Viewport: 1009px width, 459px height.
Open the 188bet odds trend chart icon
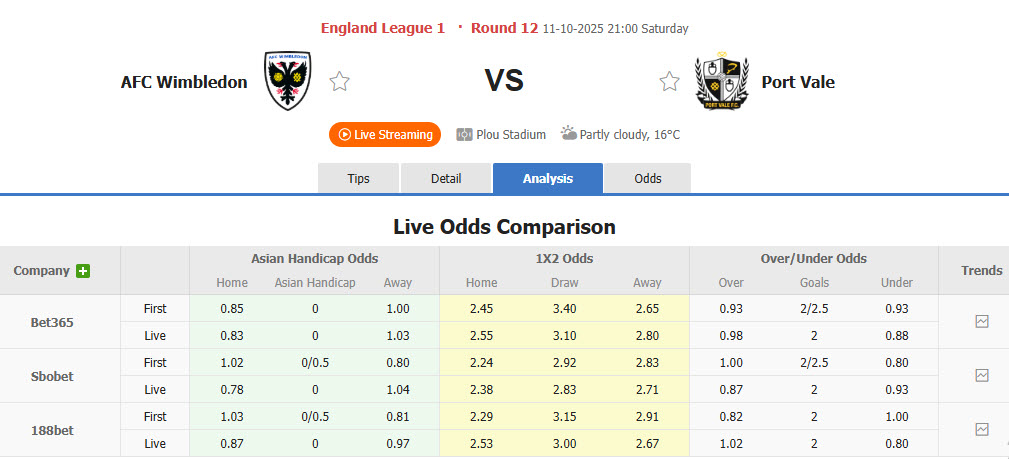pos(982,430)
